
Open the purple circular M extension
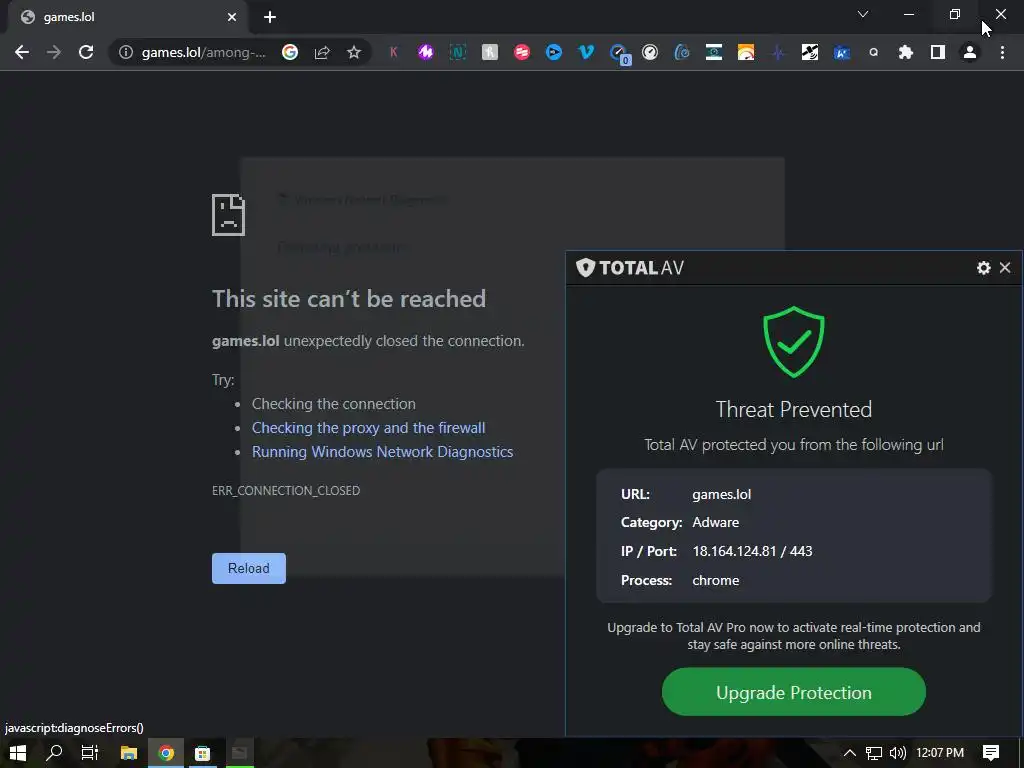[x=426, y=52]
